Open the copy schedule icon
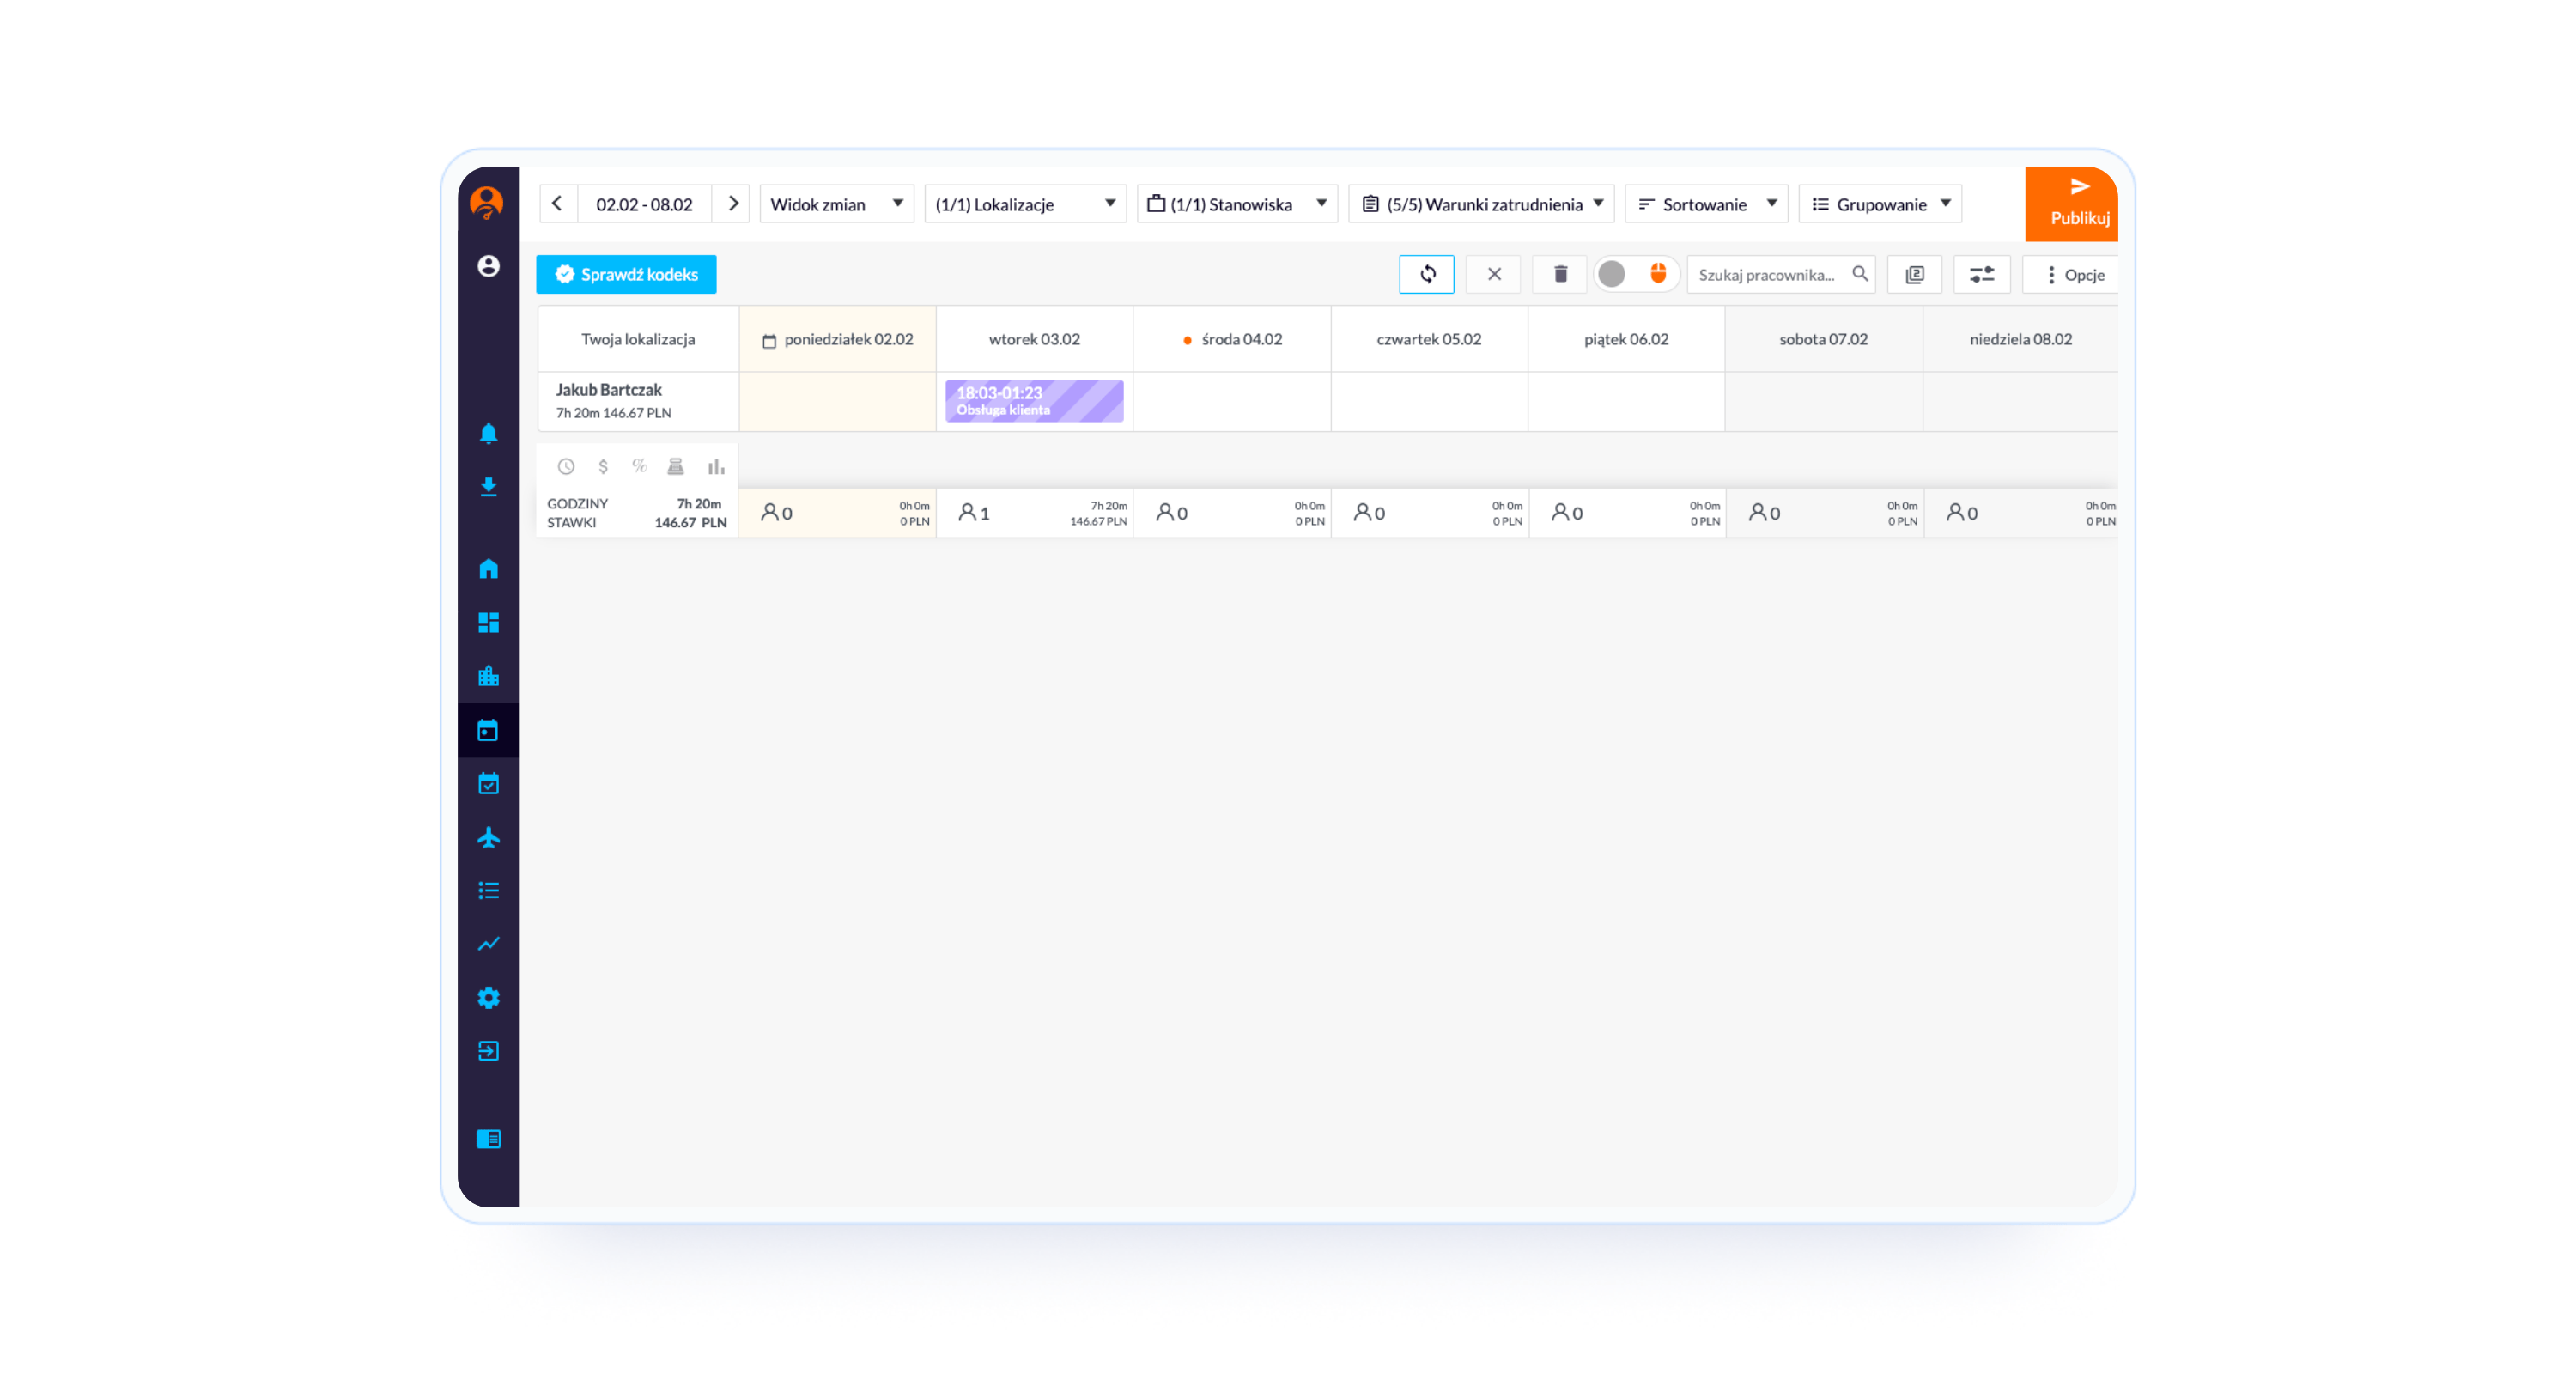Viewport: 2576px width, 1374px height. pos(1914,274)
